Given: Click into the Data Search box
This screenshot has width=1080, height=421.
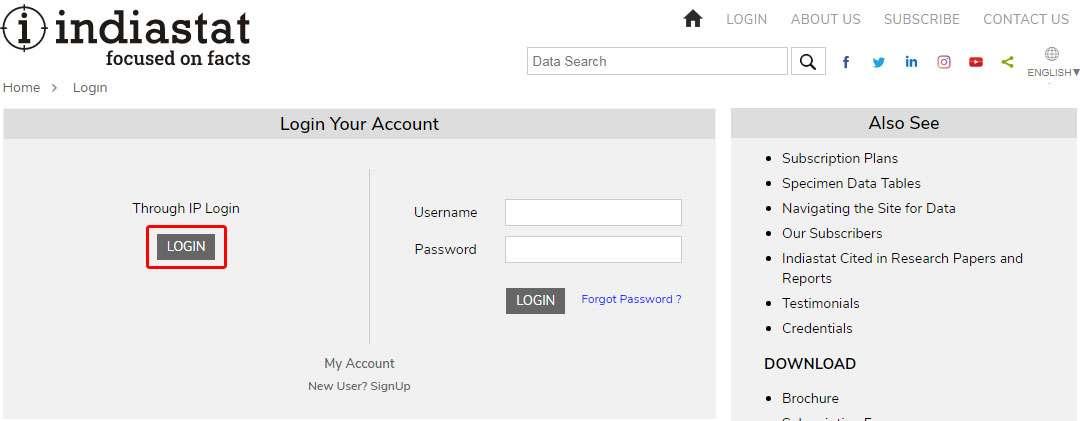Looking at the screenshot, I should pyautogui.click(x=657, y=61).
